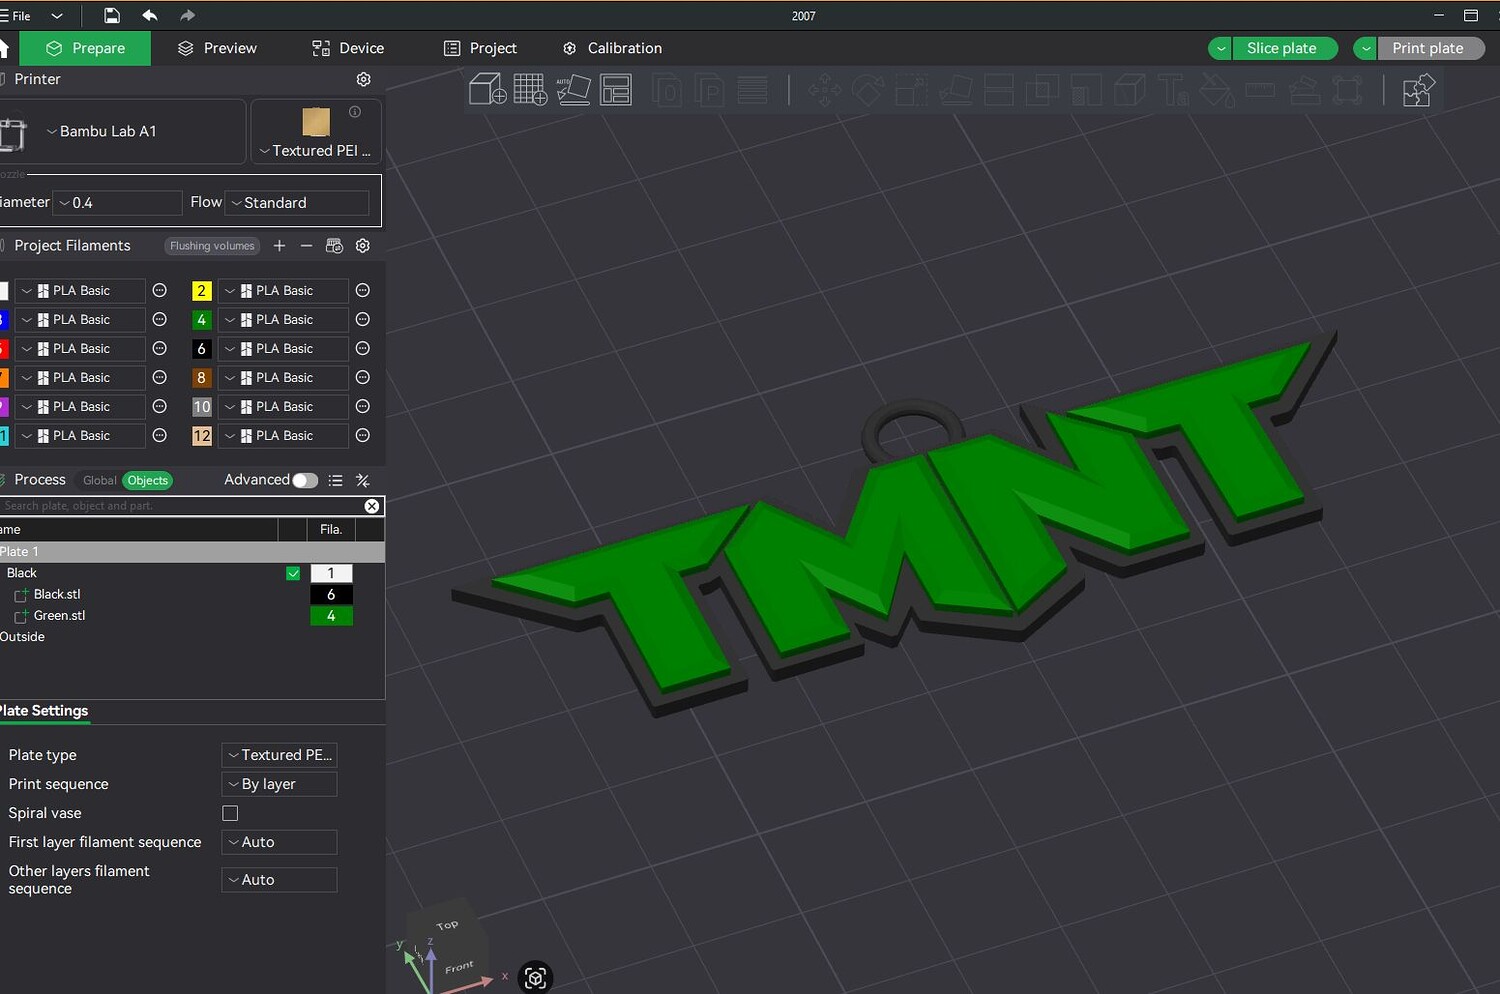The image size is (1500, 994).
Task: Switch to the Device tab
Action: point(348,48)
